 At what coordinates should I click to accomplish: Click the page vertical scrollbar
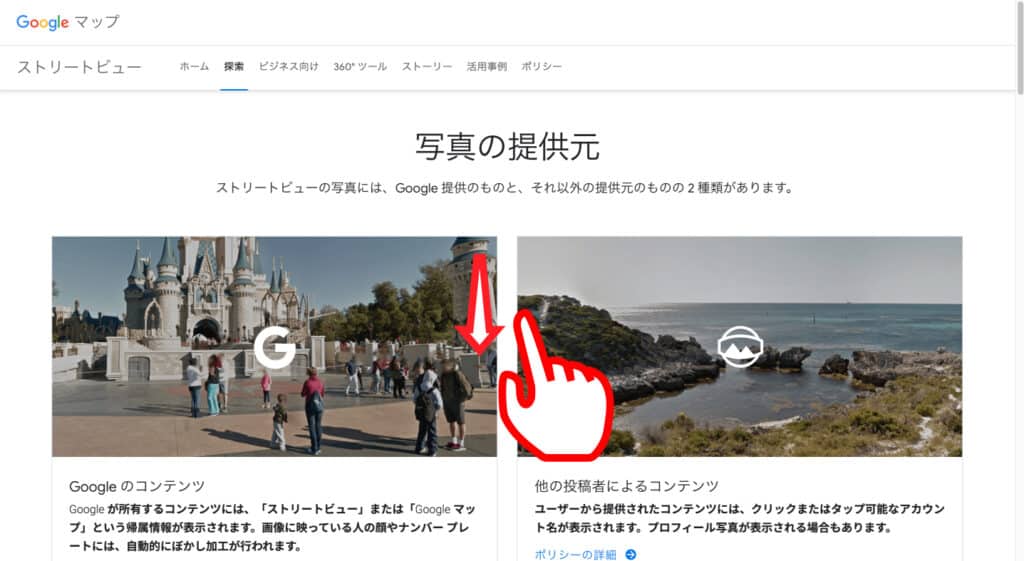coord(1019,49)
